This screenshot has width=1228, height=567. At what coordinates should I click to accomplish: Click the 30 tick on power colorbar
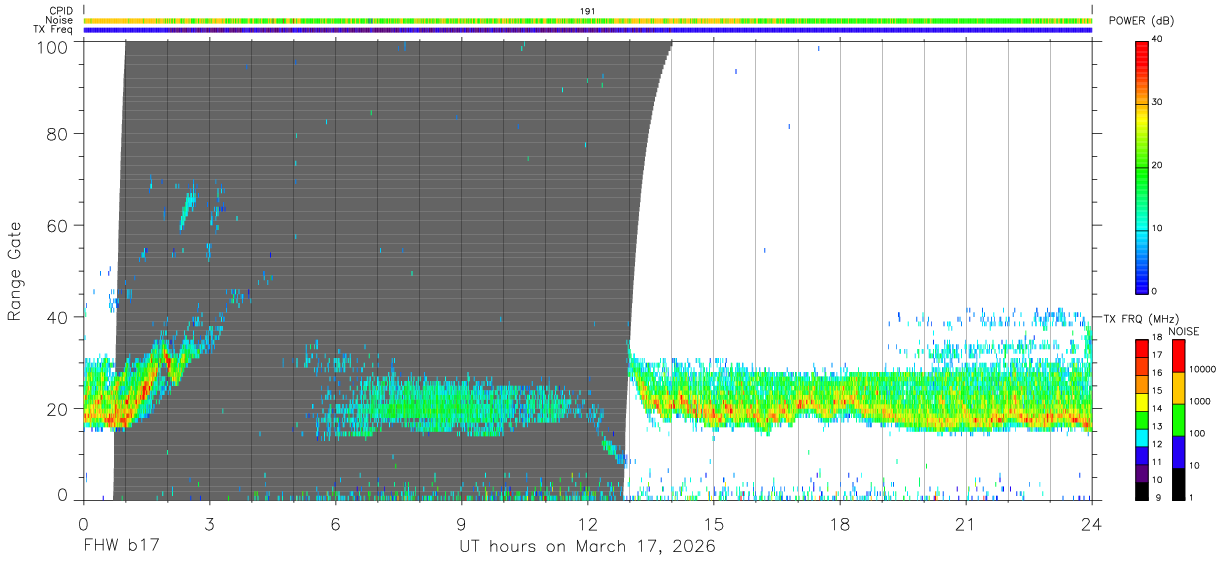1158,103
